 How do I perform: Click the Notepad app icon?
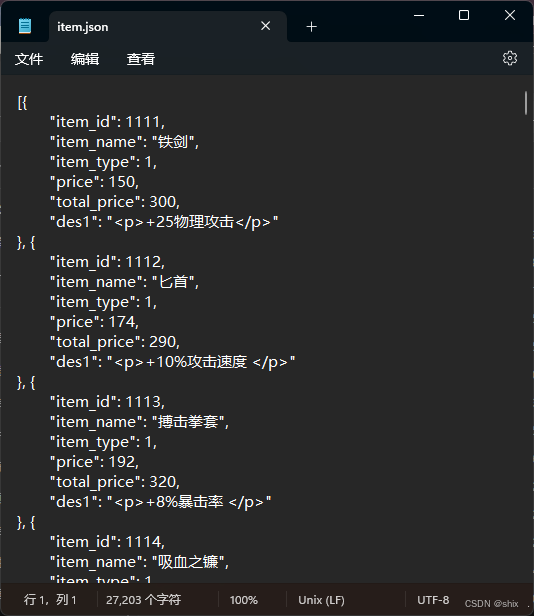(25, 26)
